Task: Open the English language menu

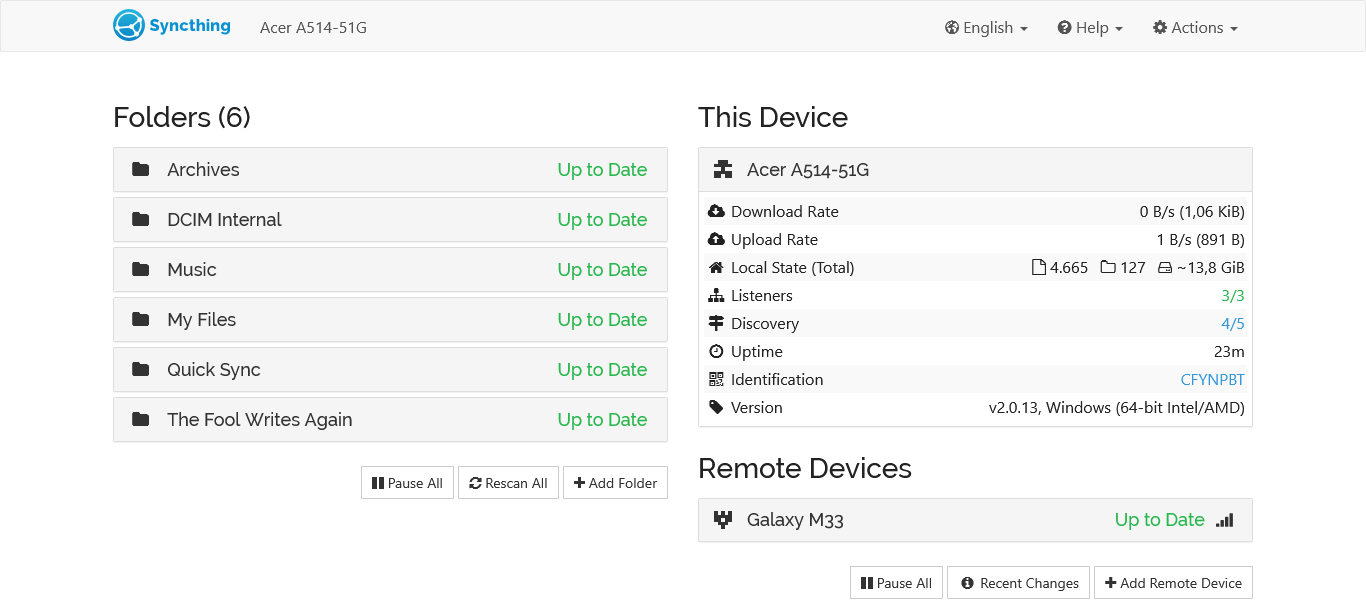Action: click(x=986, y=27)
